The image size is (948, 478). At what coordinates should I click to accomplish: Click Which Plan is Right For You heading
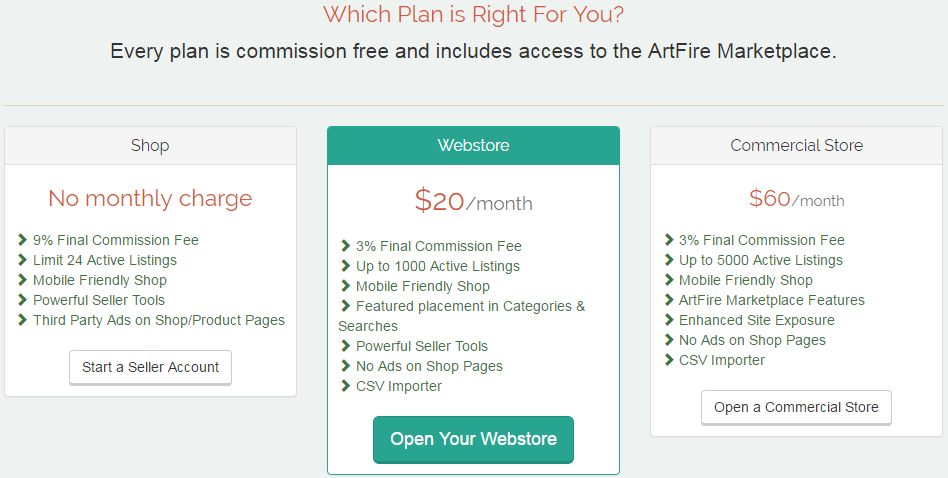click(x=473, y=14)
